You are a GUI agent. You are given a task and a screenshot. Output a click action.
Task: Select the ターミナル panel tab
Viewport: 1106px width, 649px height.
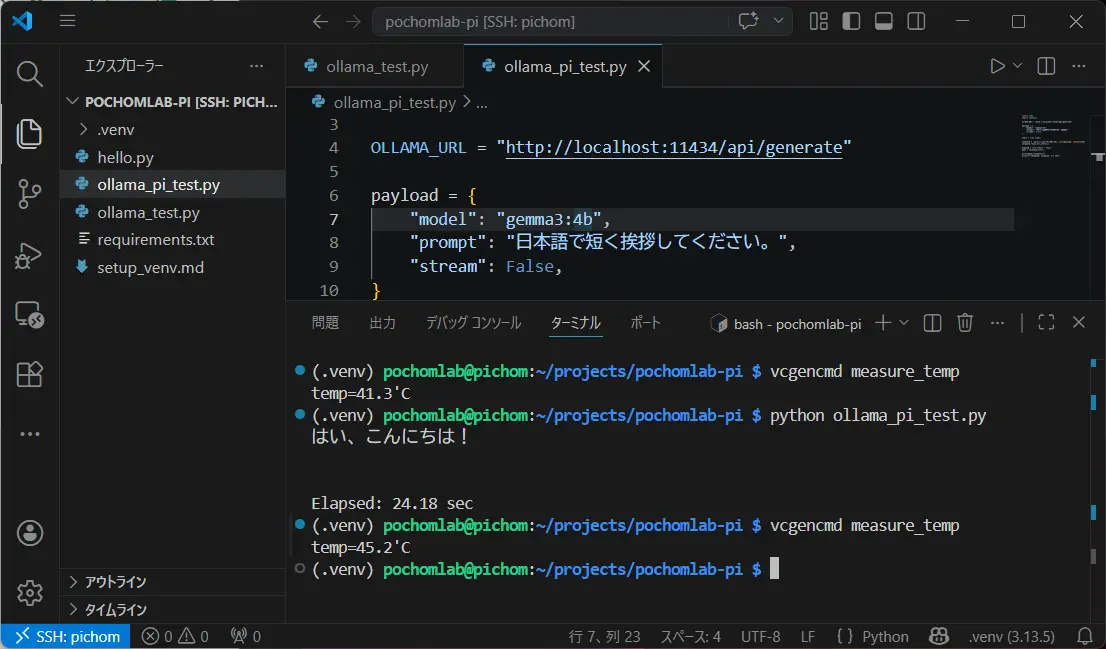point(576,322)
